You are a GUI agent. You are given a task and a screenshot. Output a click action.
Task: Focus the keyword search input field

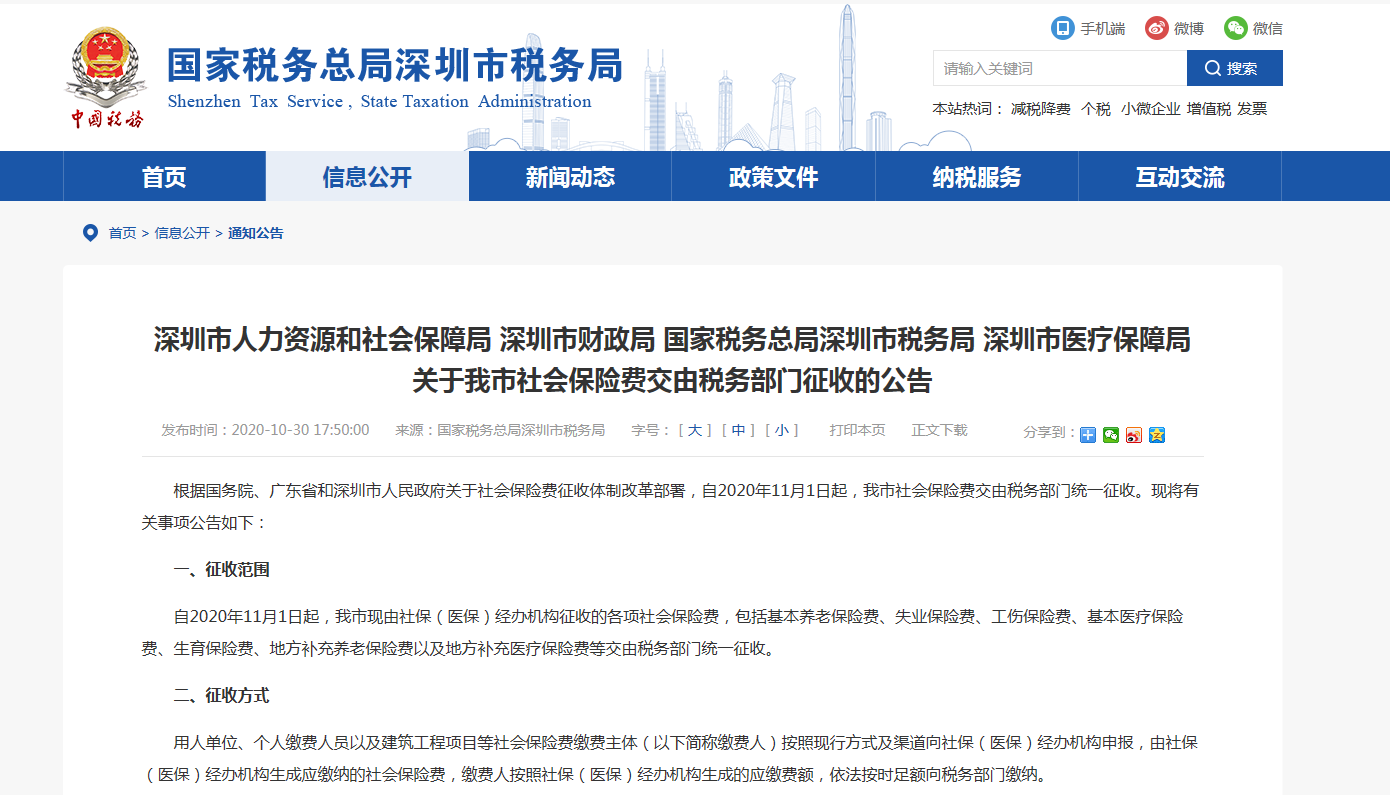pos(1059,68)
